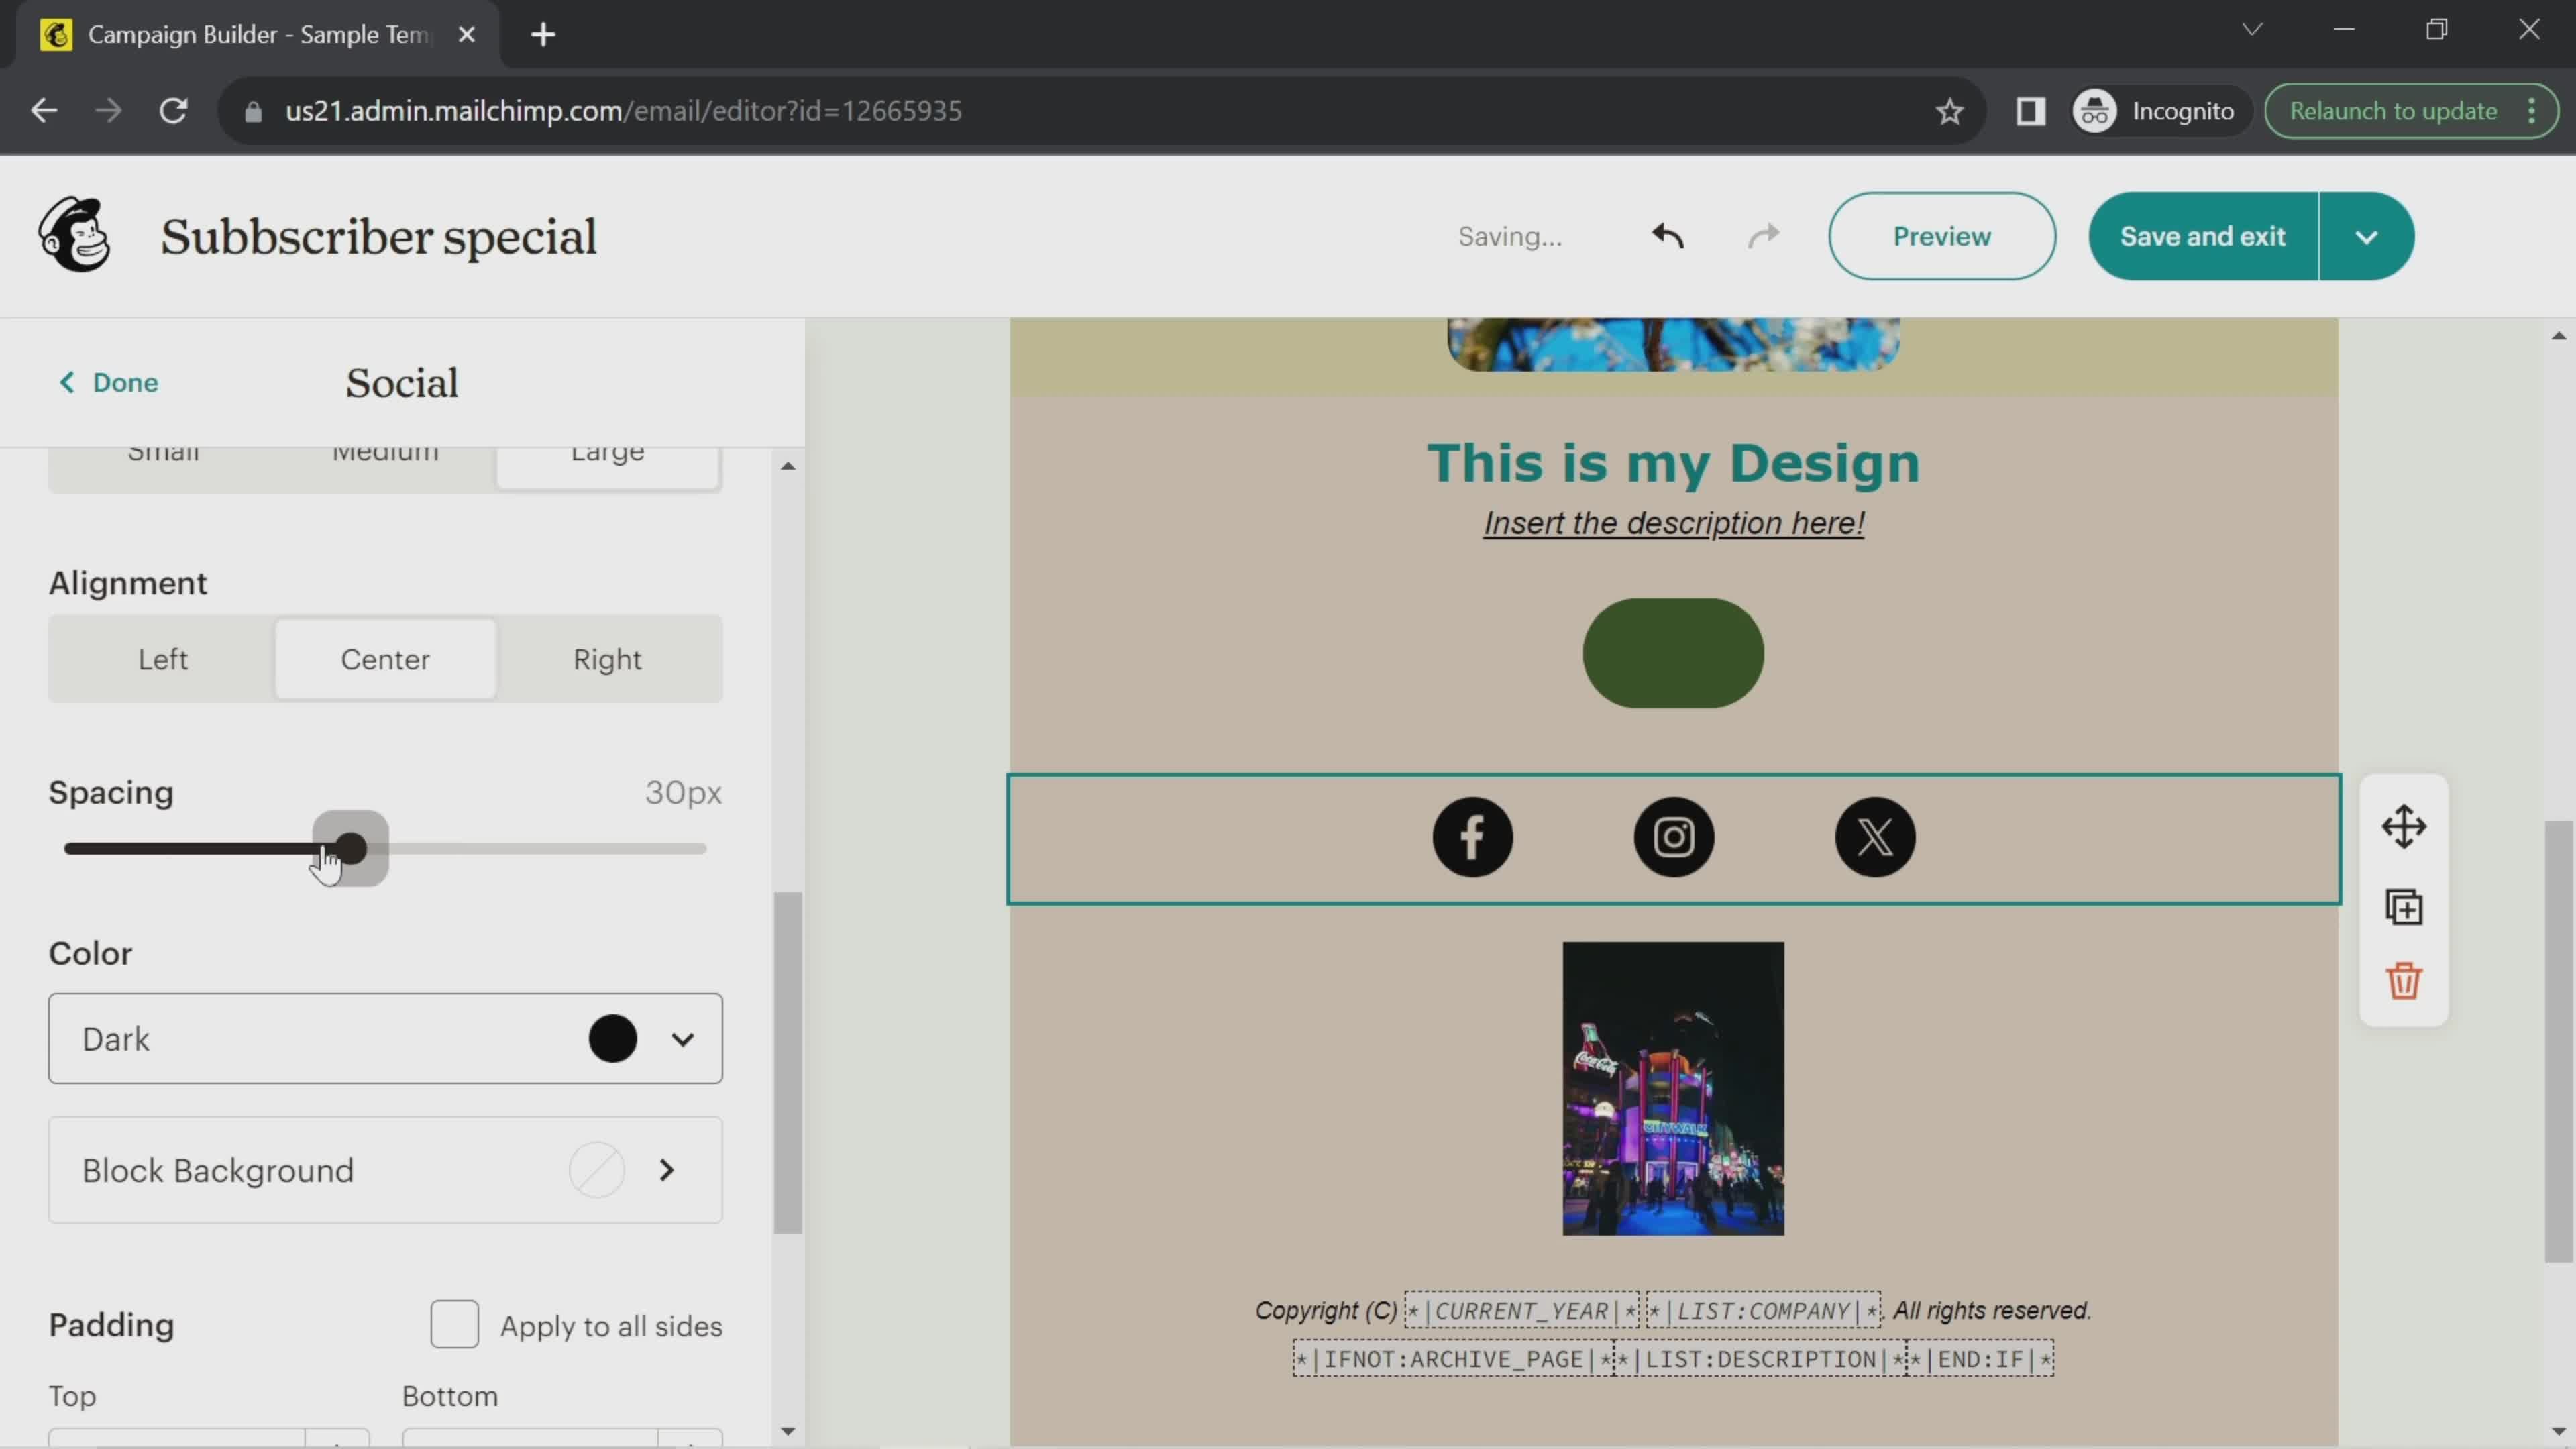The image size is (2576, 1449).
Task: Select the Small size tab for icons
Action: [x=163, y=449]
